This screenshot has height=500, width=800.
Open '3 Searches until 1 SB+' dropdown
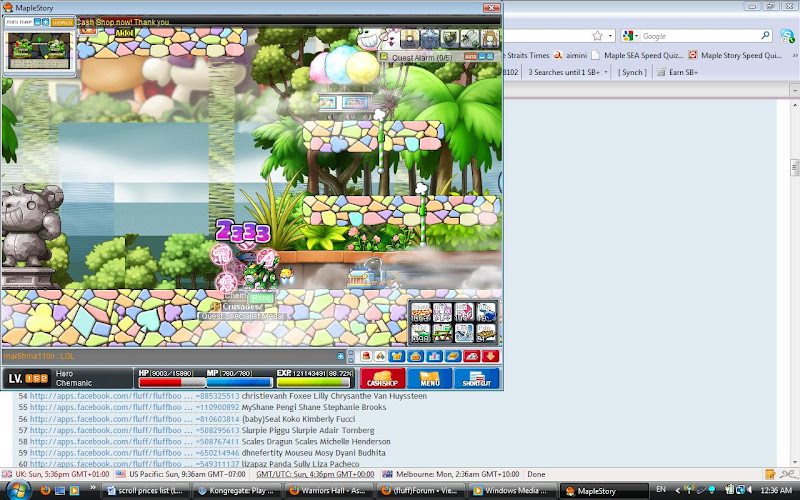point(567,72)
